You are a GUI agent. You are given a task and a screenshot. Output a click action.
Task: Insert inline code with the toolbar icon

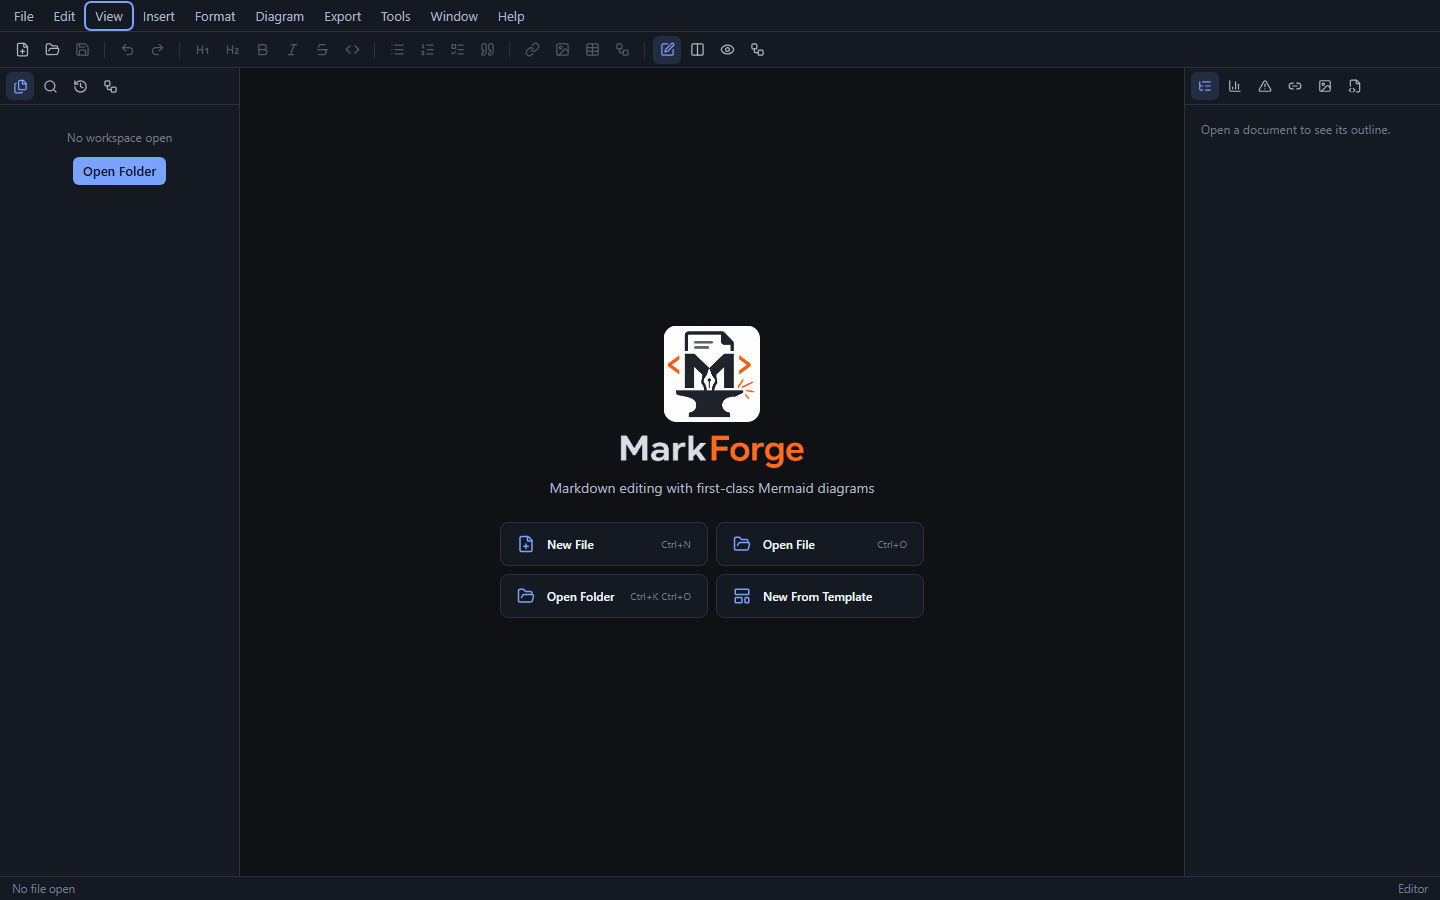point(352,50)
